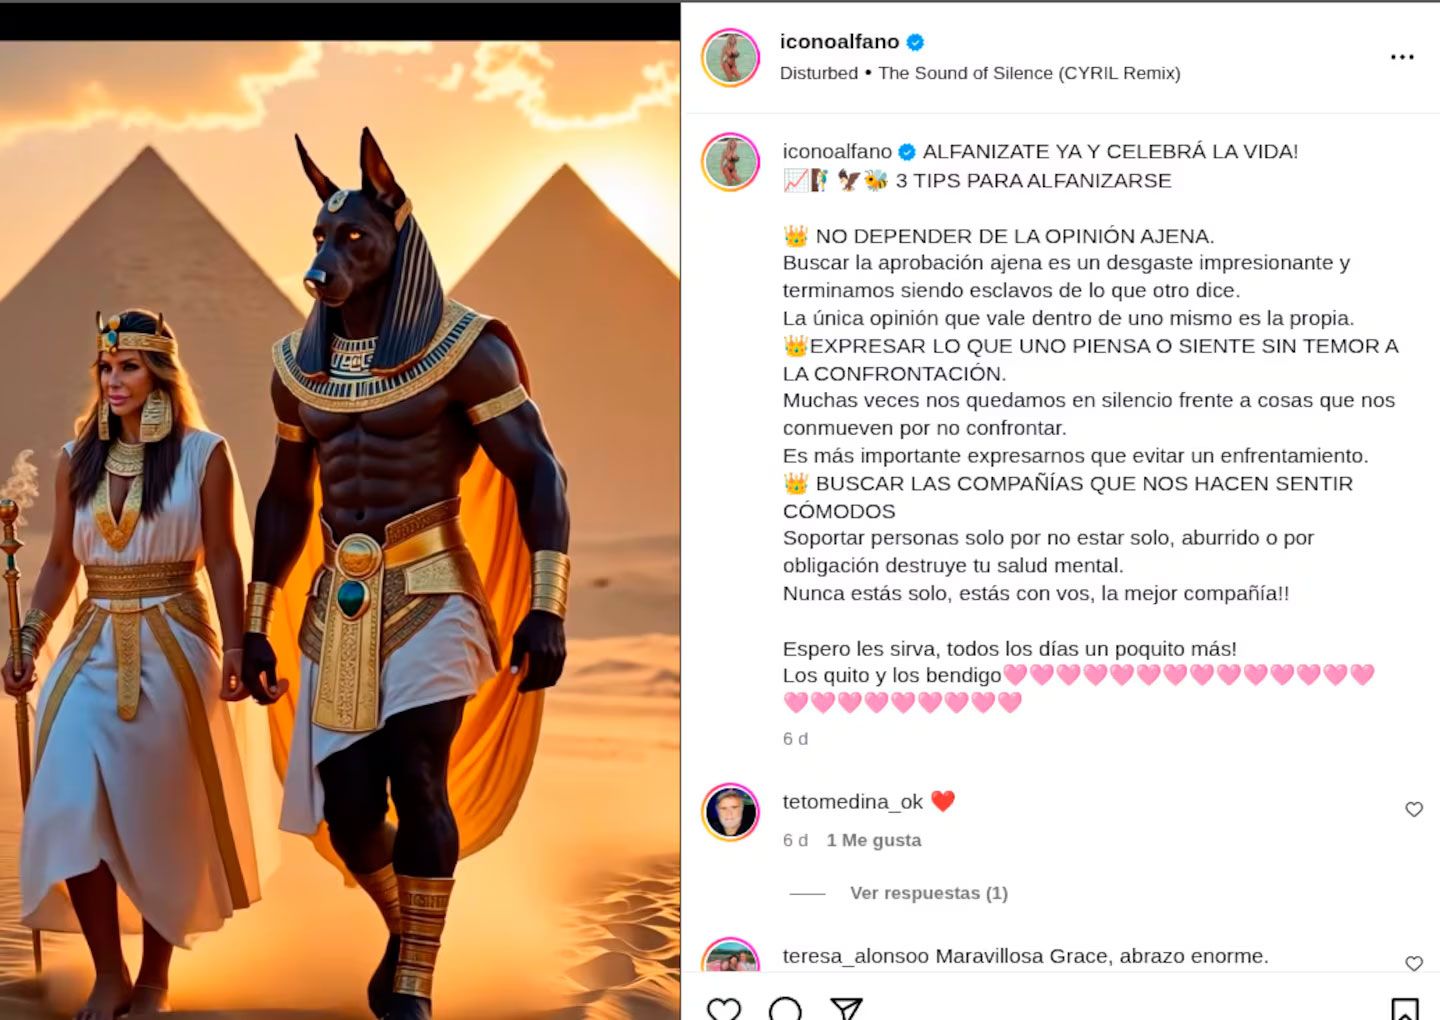Like the post with the bottom heart icon

tap(724, 1008)
